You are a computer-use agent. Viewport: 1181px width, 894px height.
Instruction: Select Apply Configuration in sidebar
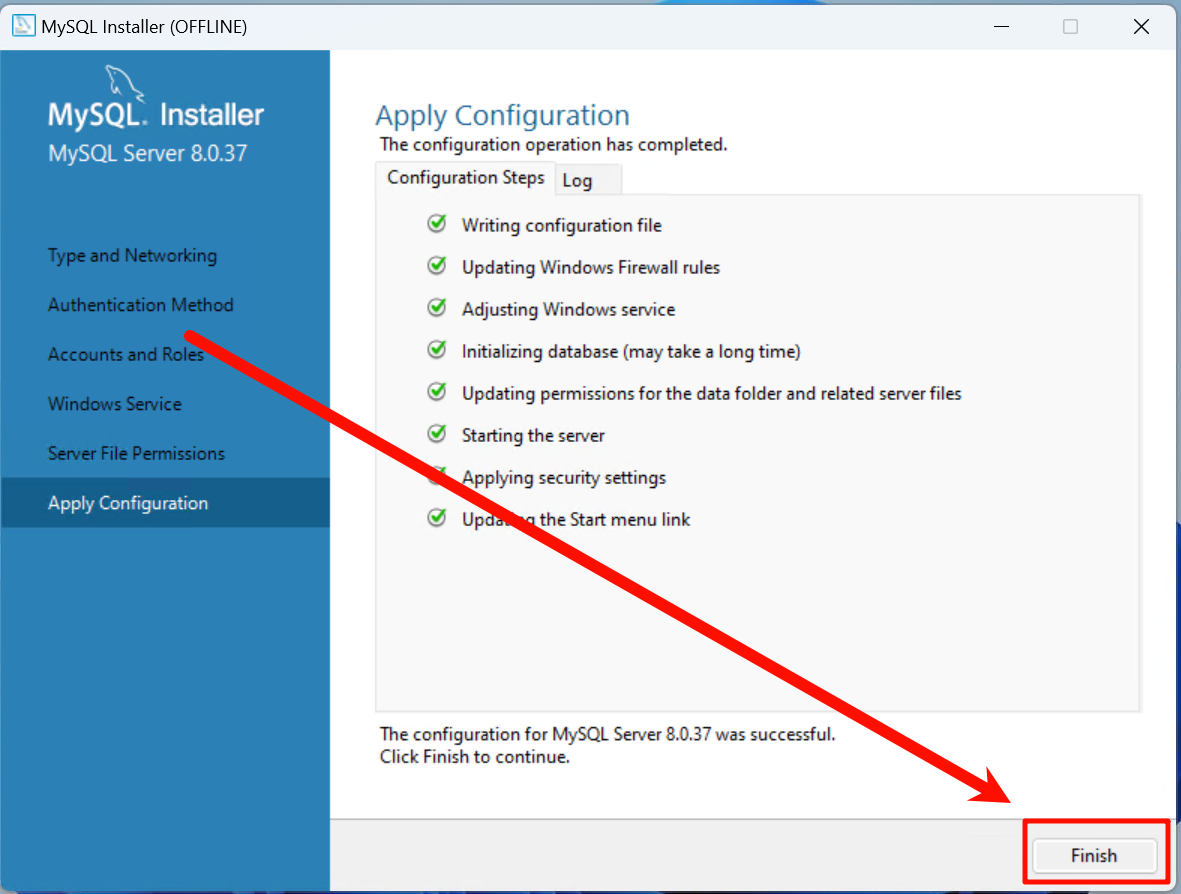tap(165, 502)
